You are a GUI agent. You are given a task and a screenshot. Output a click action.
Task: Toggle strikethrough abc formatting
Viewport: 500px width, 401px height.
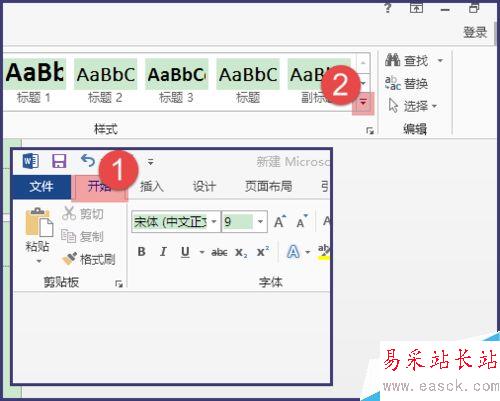pos(219,252)
